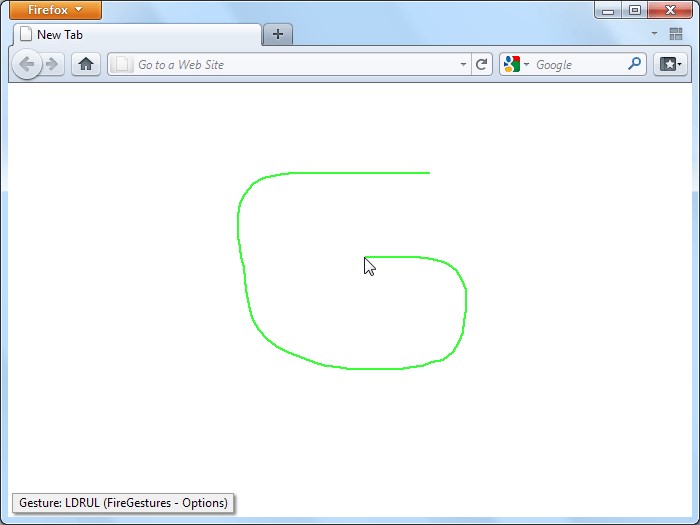Click the Gesture LDRUL status text
This screenshot has height=525, width=700.
point(123,503)
